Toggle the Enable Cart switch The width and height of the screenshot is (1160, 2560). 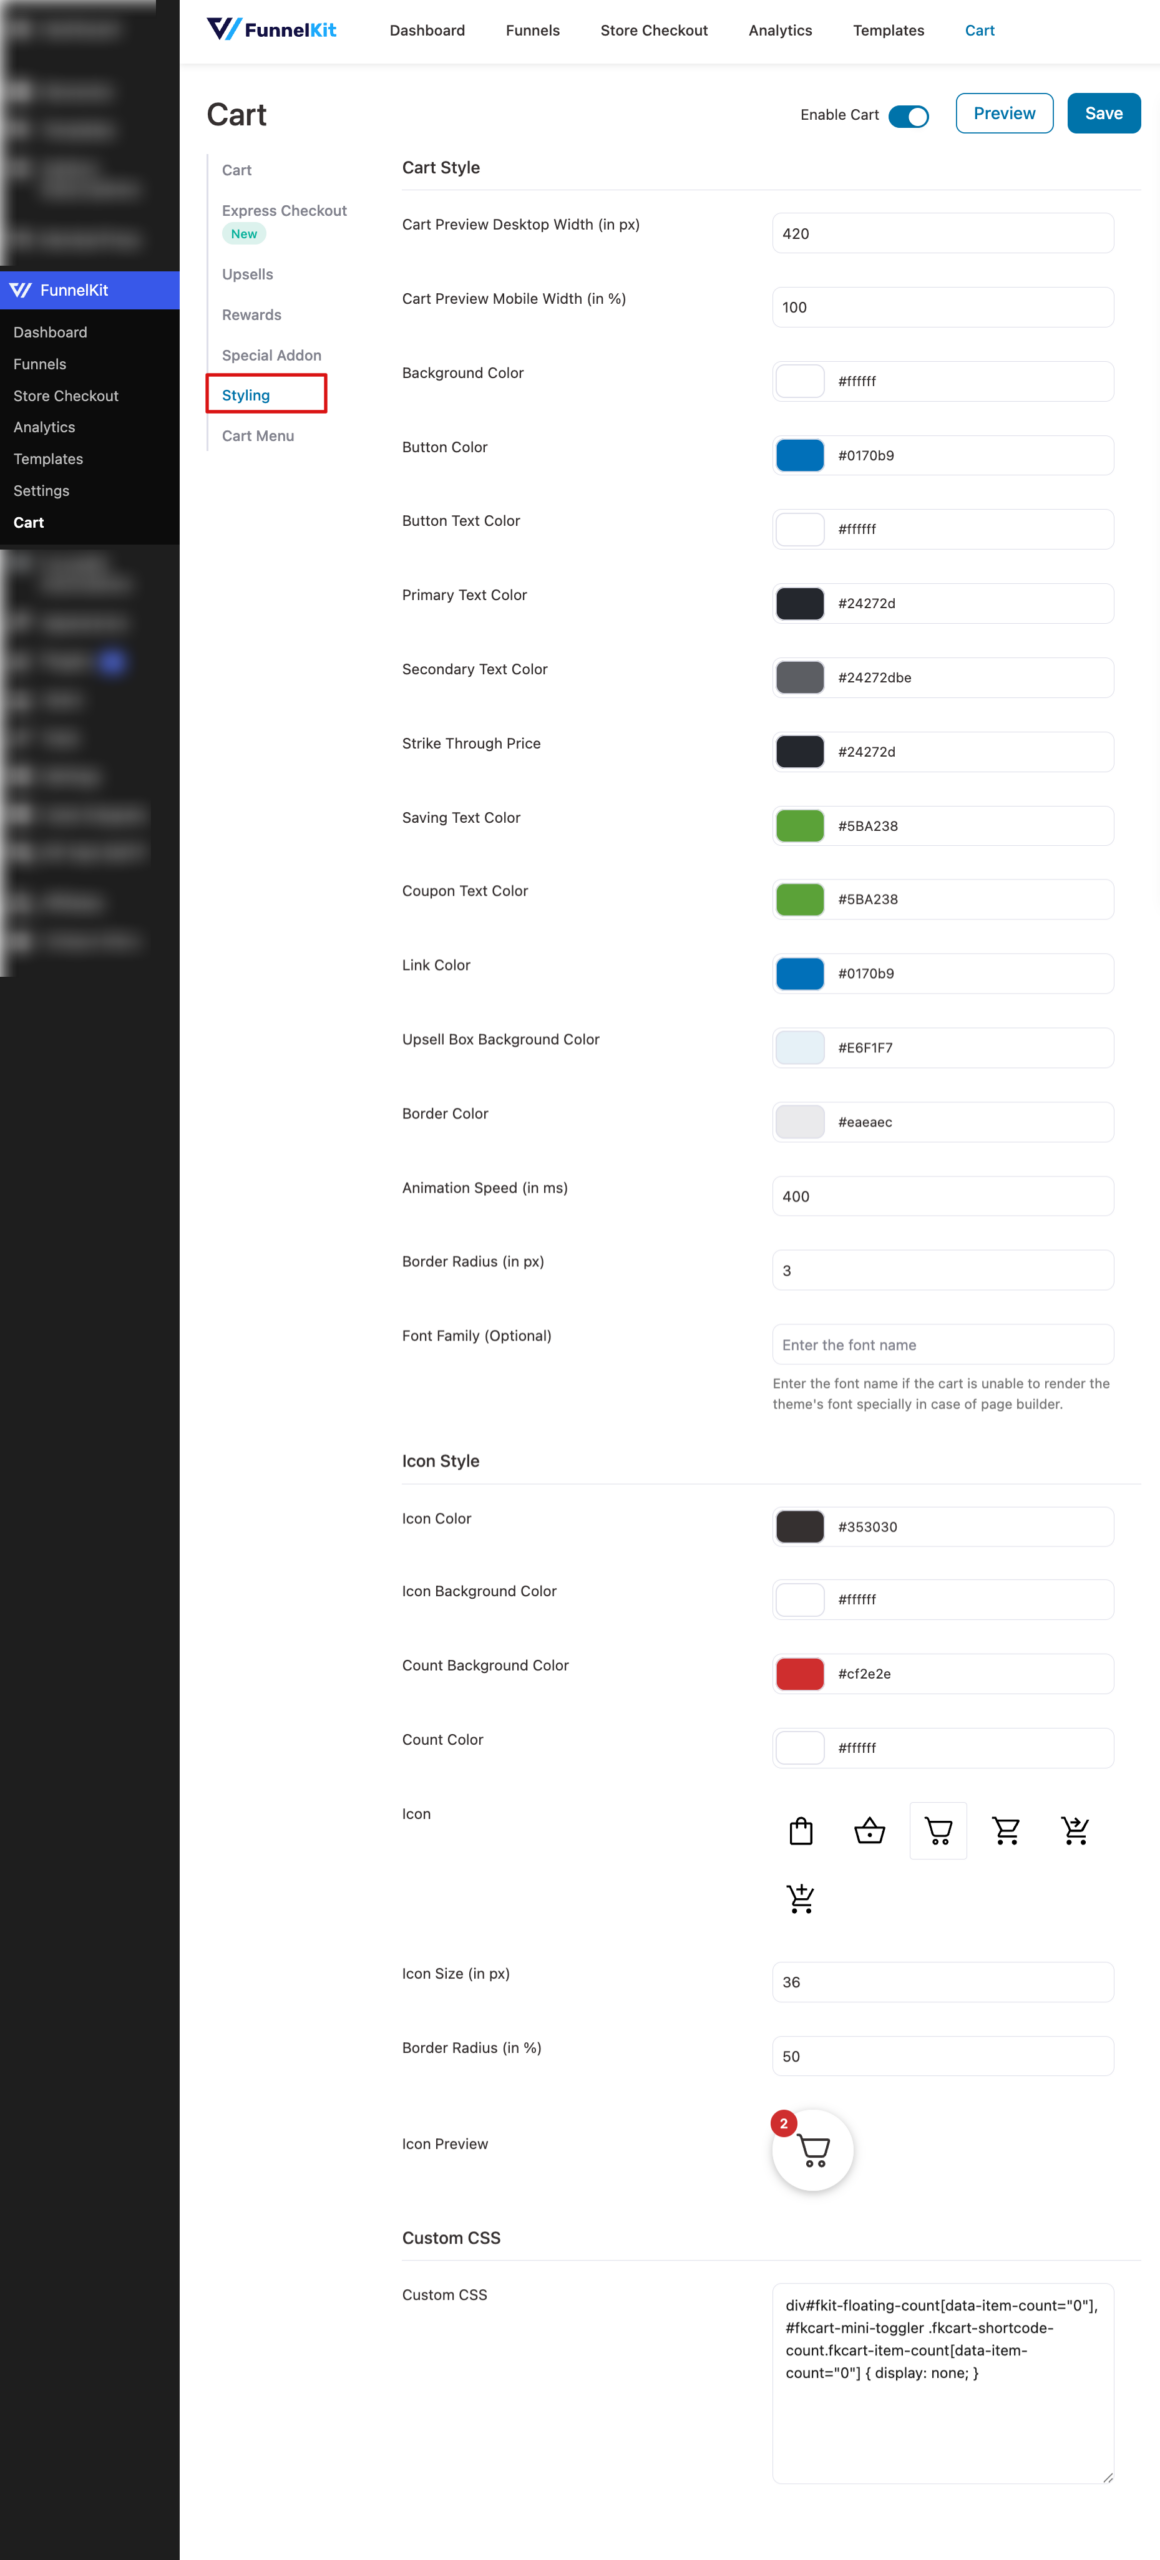click(909, 116)
